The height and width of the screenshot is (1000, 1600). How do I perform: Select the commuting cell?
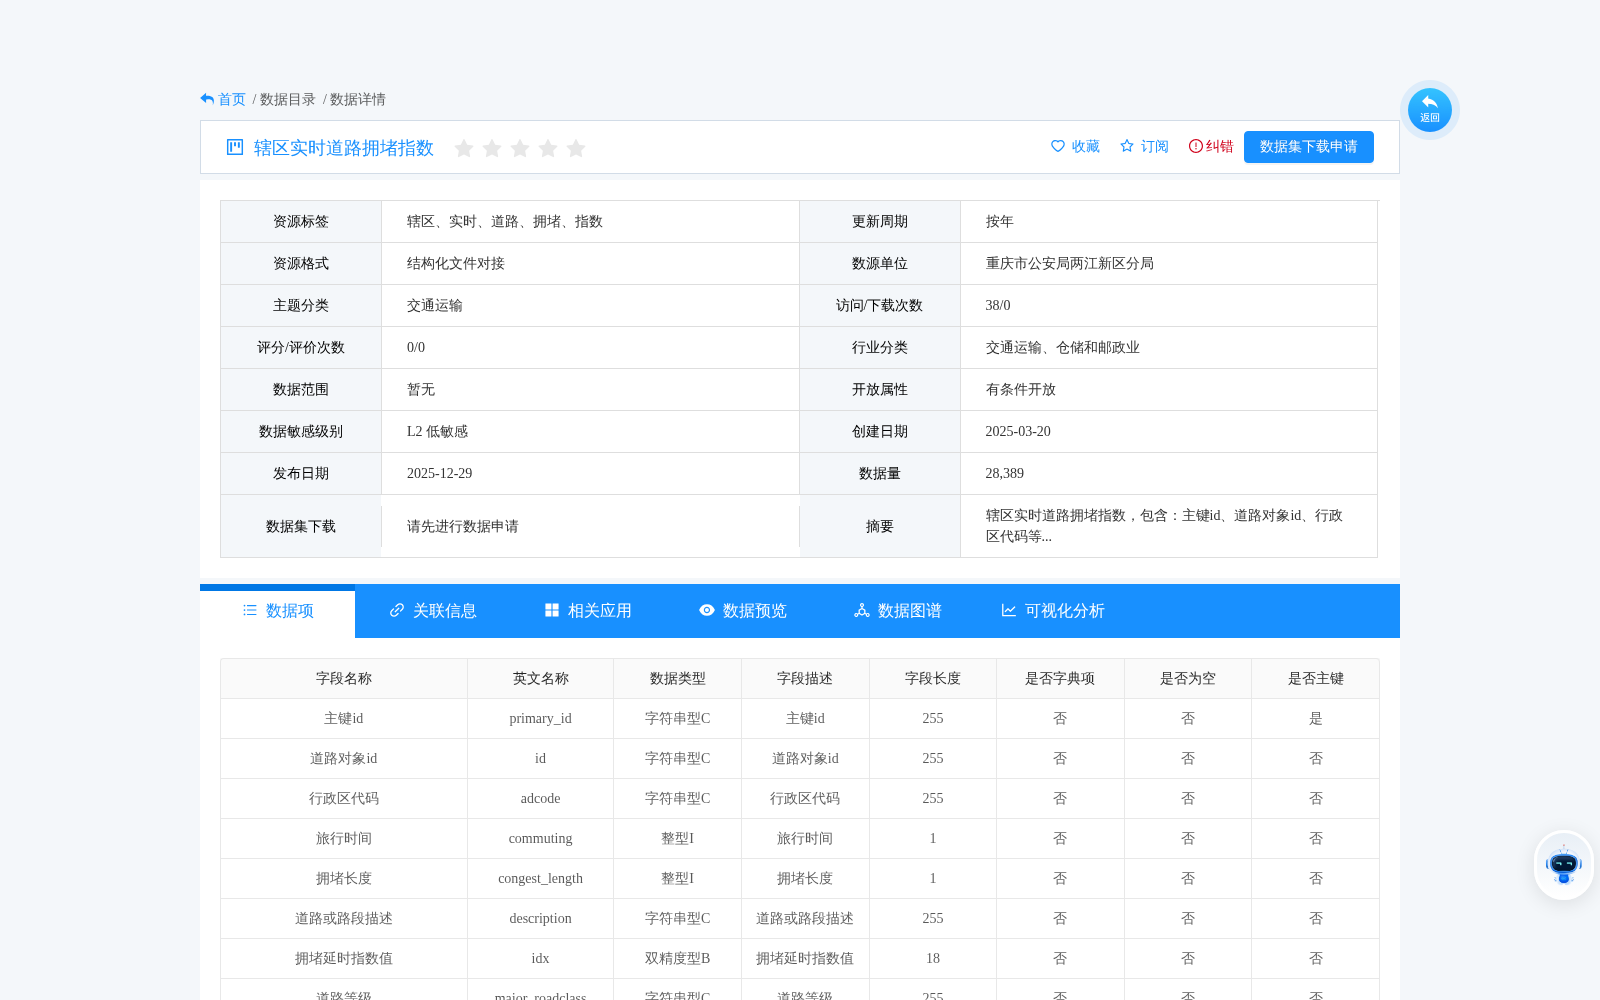541,839
